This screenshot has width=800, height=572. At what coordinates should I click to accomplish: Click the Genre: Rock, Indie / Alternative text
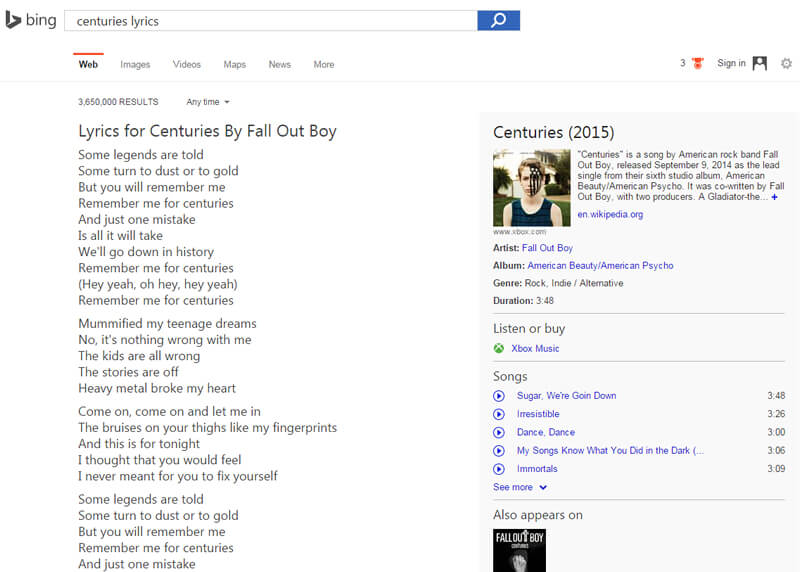tap(558, 283)
